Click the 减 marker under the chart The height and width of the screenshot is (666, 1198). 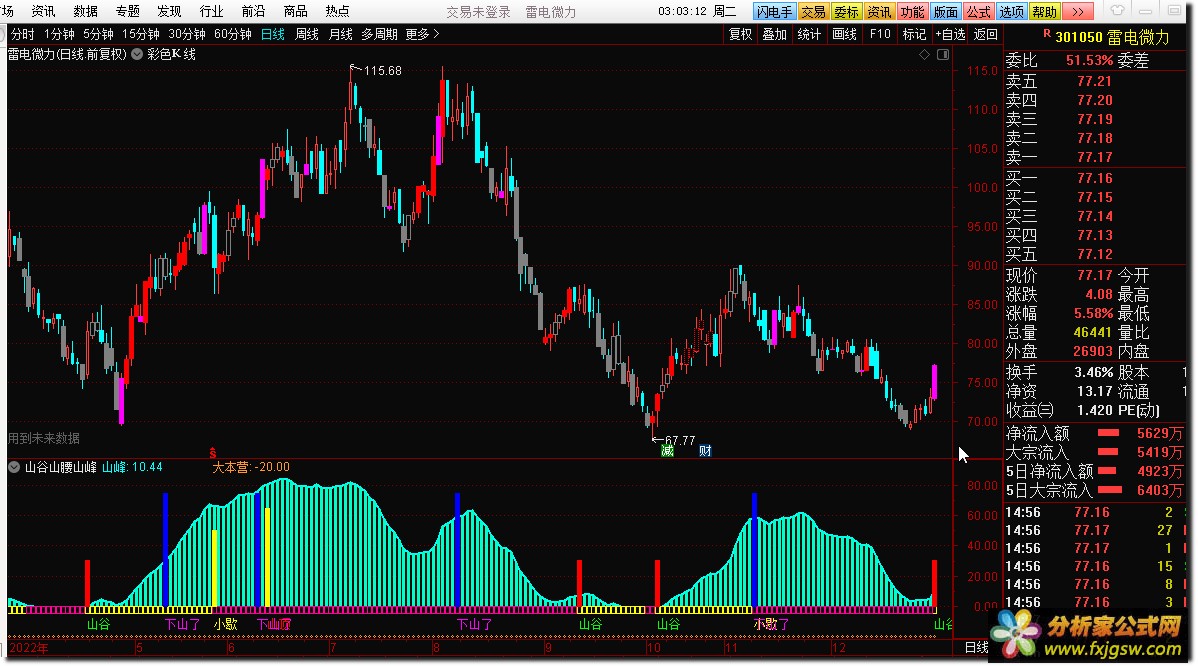pos(667,451)
